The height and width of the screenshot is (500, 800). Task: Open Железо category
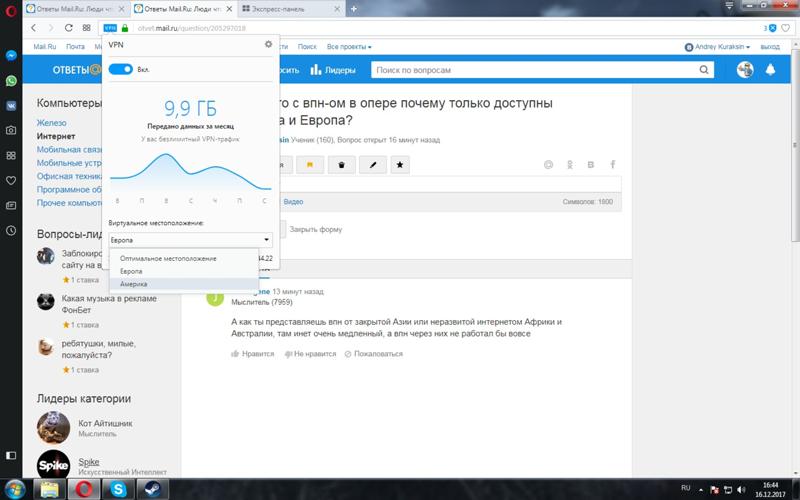pyautogui.click(x=52, y=123)
